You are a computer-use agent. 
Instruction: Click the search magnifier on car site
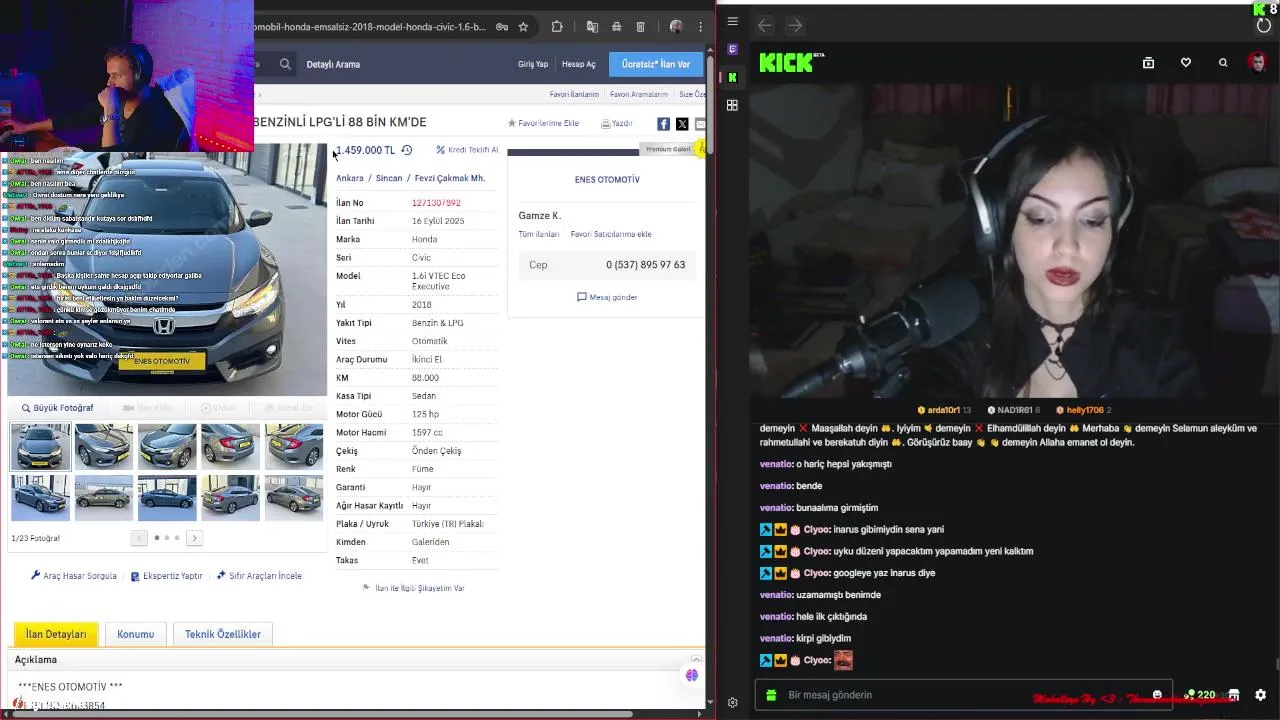coord(285,64)
